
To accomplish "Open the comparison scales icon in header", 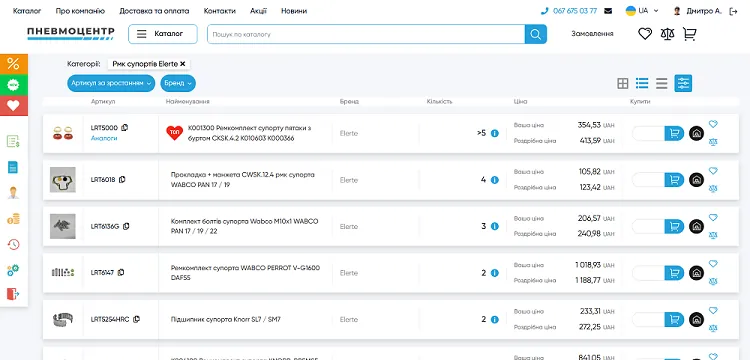I will tap(667, 34).
